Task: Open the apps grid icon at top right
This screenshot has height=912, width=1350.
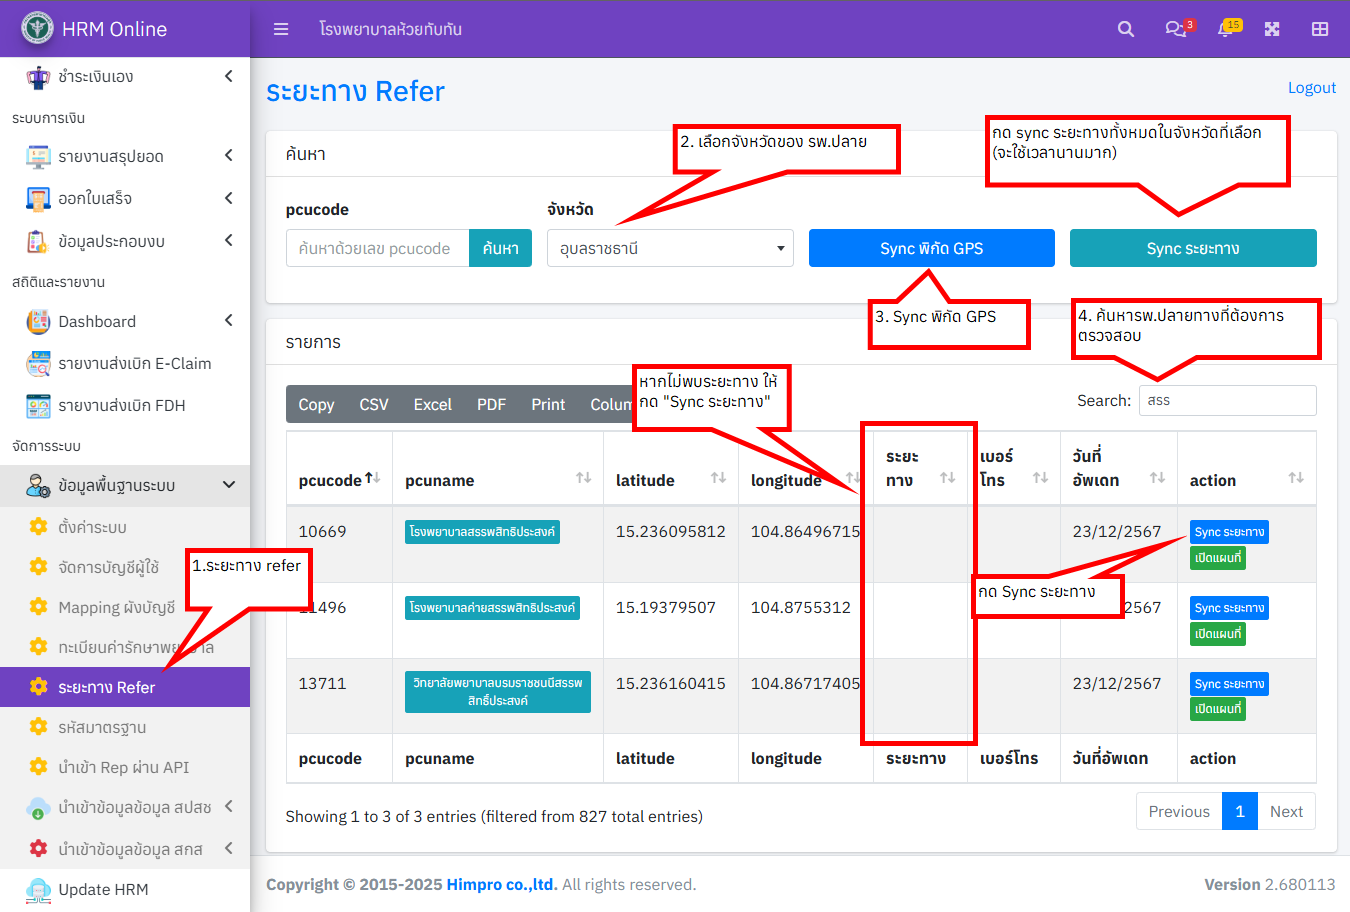Action: [1319, 29]
